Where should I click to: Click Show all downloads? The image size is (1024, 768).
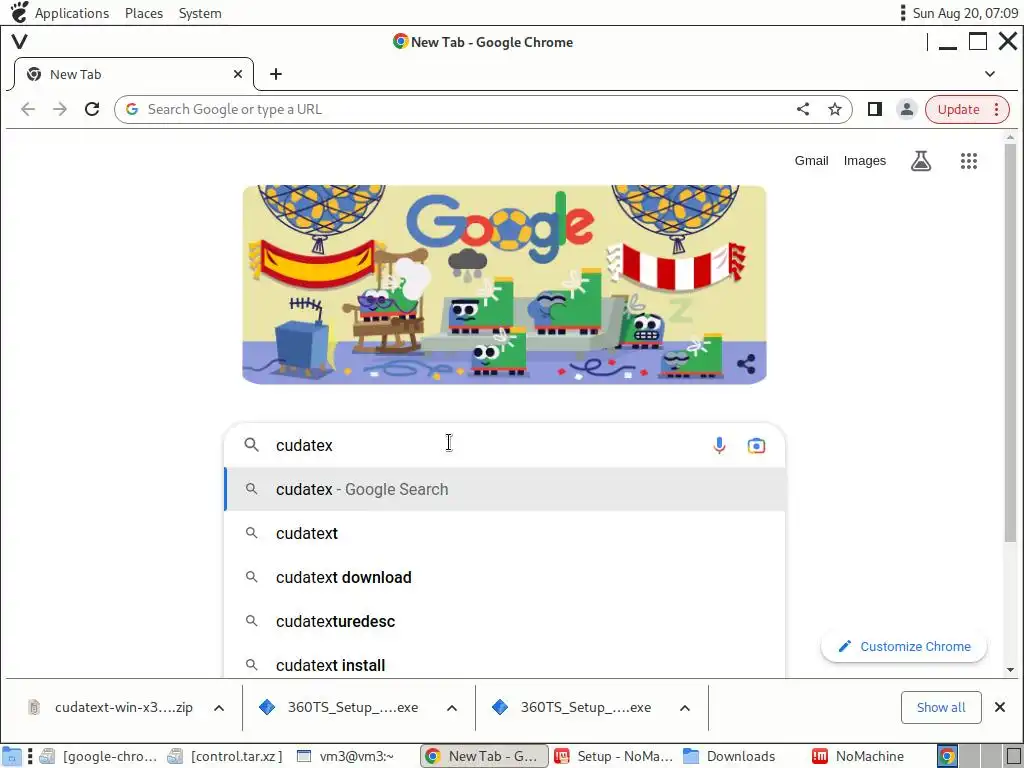coord(941,707)
